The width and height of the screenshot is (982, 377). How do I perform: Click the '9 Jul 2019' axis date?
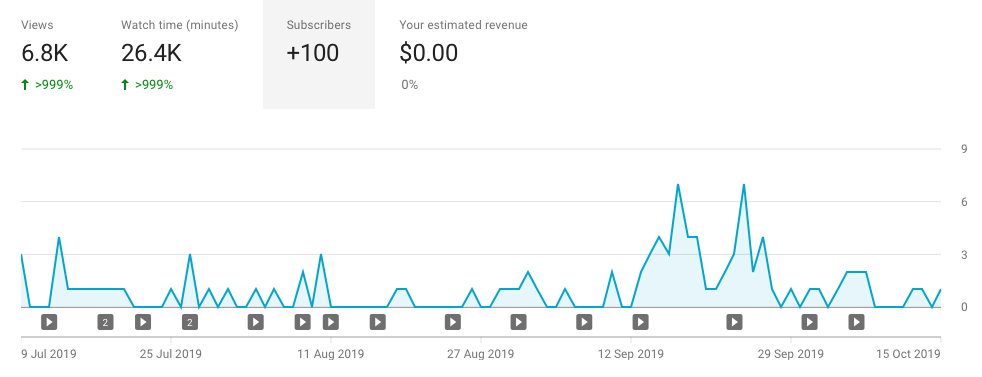click(49, 354)
